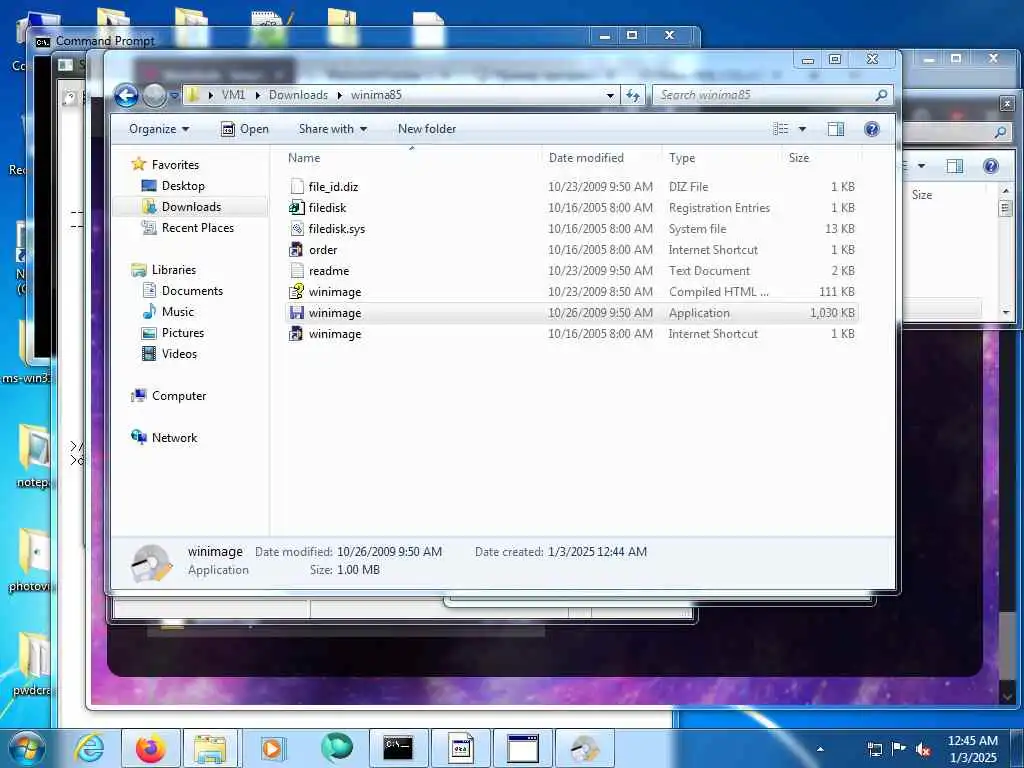
Task: Click the filedisk.sys file name text
Action: tap(337, 229)
